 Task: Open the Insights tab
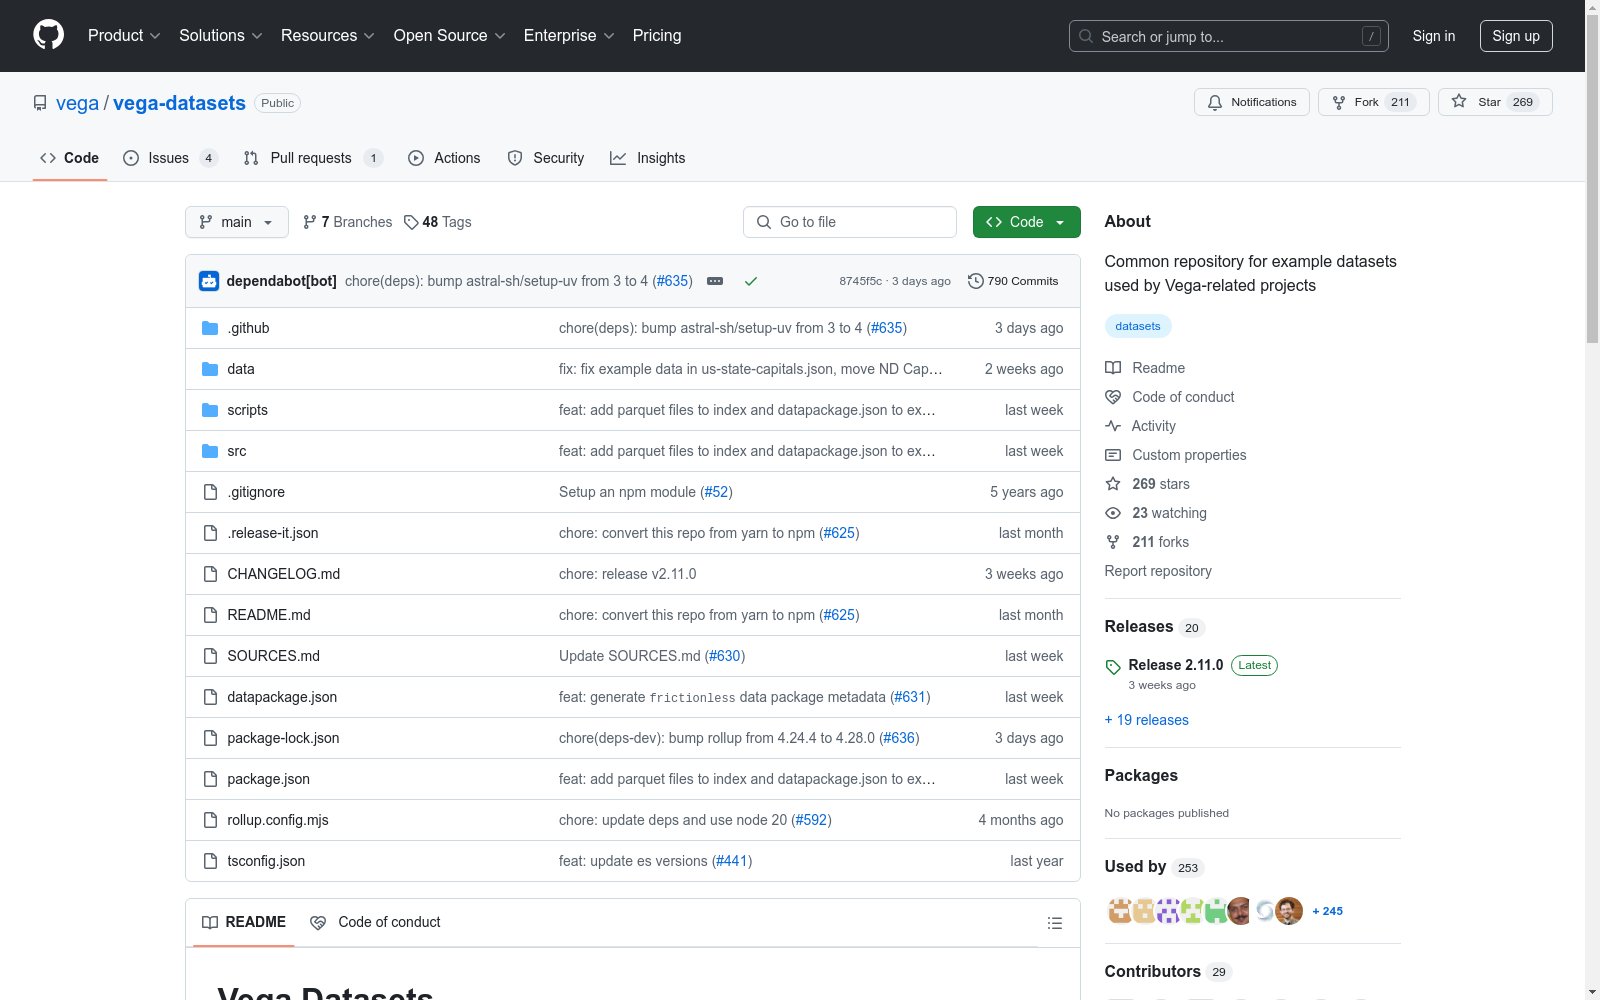point(648,158)
